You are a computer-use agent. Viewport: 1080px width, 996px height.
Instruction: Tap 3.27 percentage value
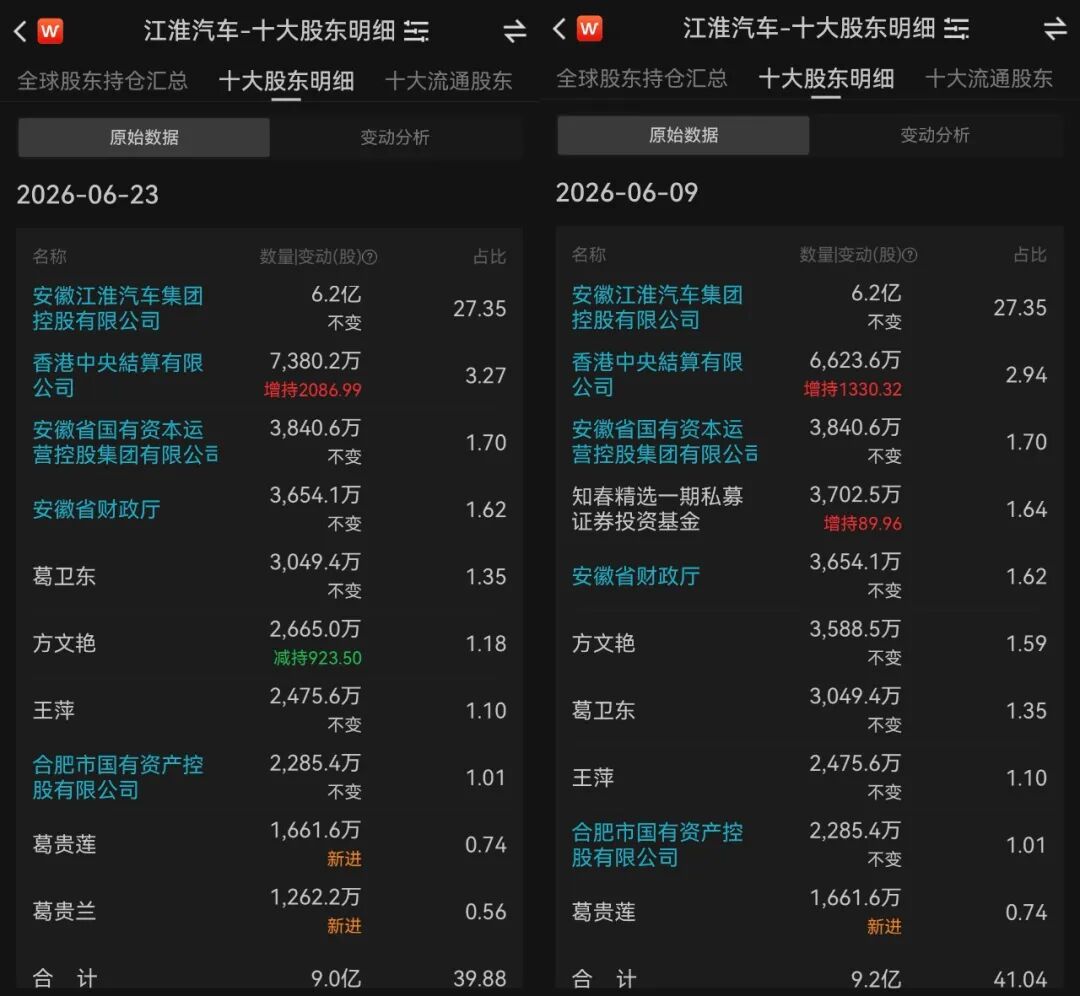(486, 375)
